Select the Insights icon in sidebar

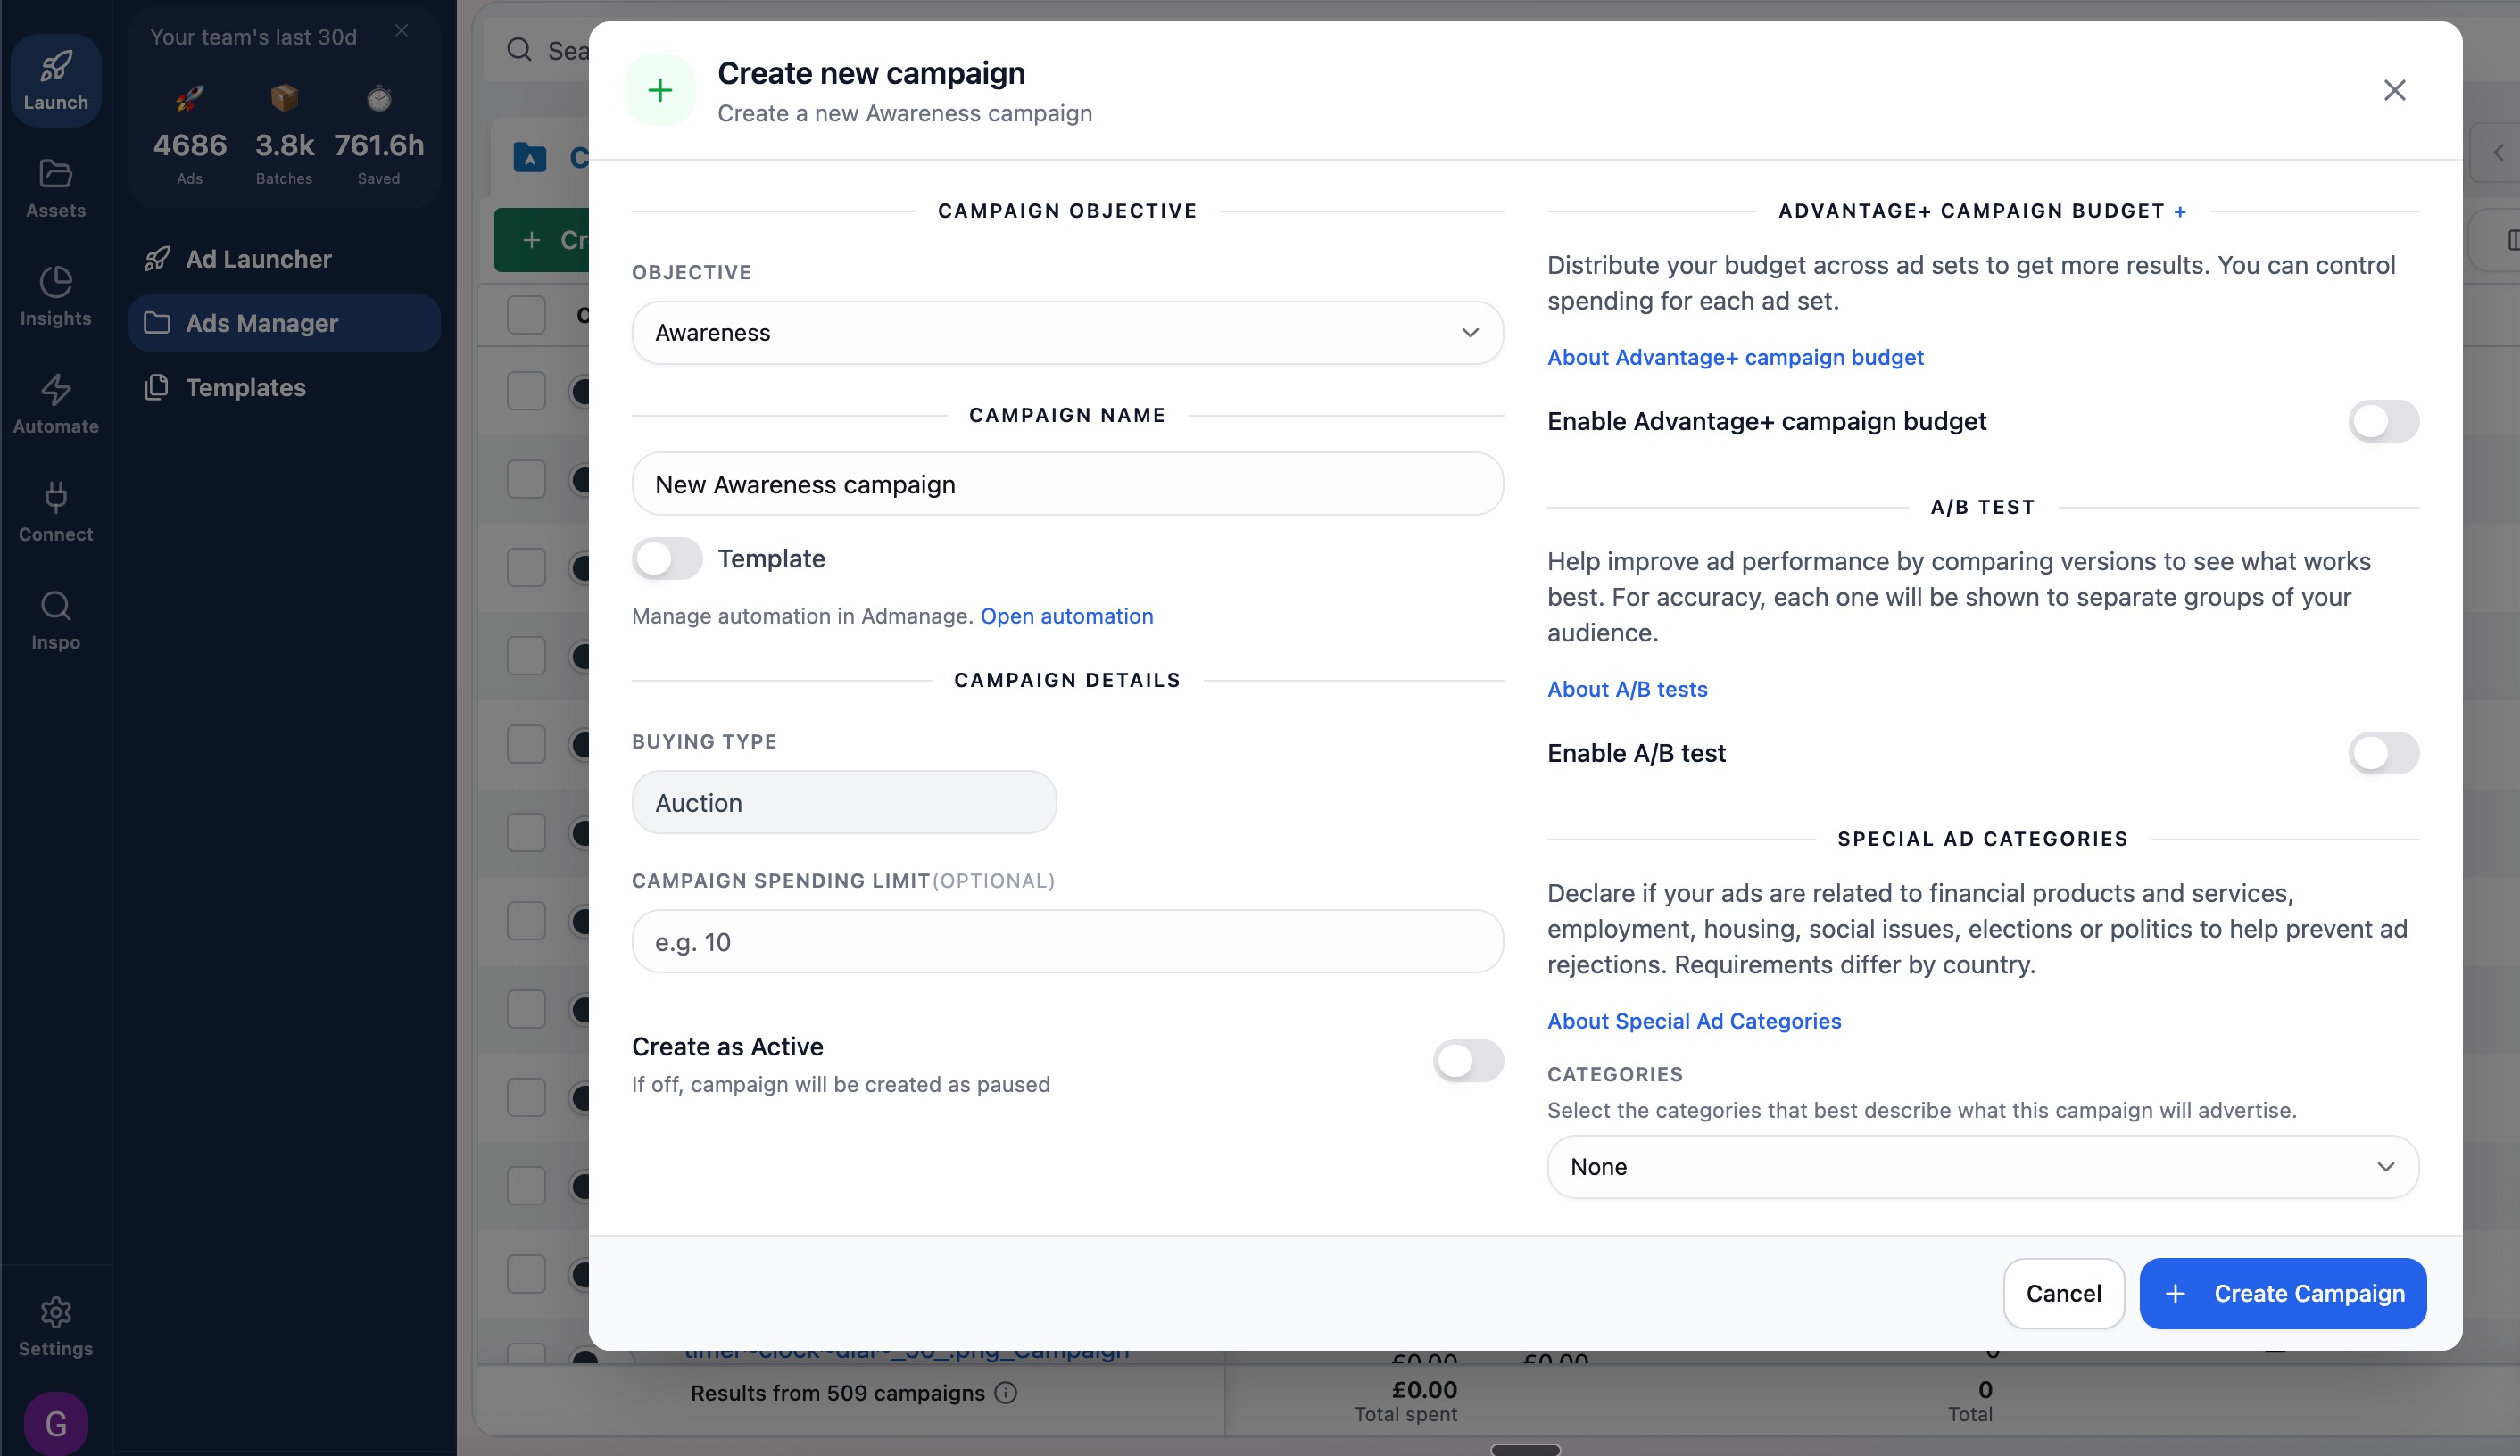coord(55,294)
